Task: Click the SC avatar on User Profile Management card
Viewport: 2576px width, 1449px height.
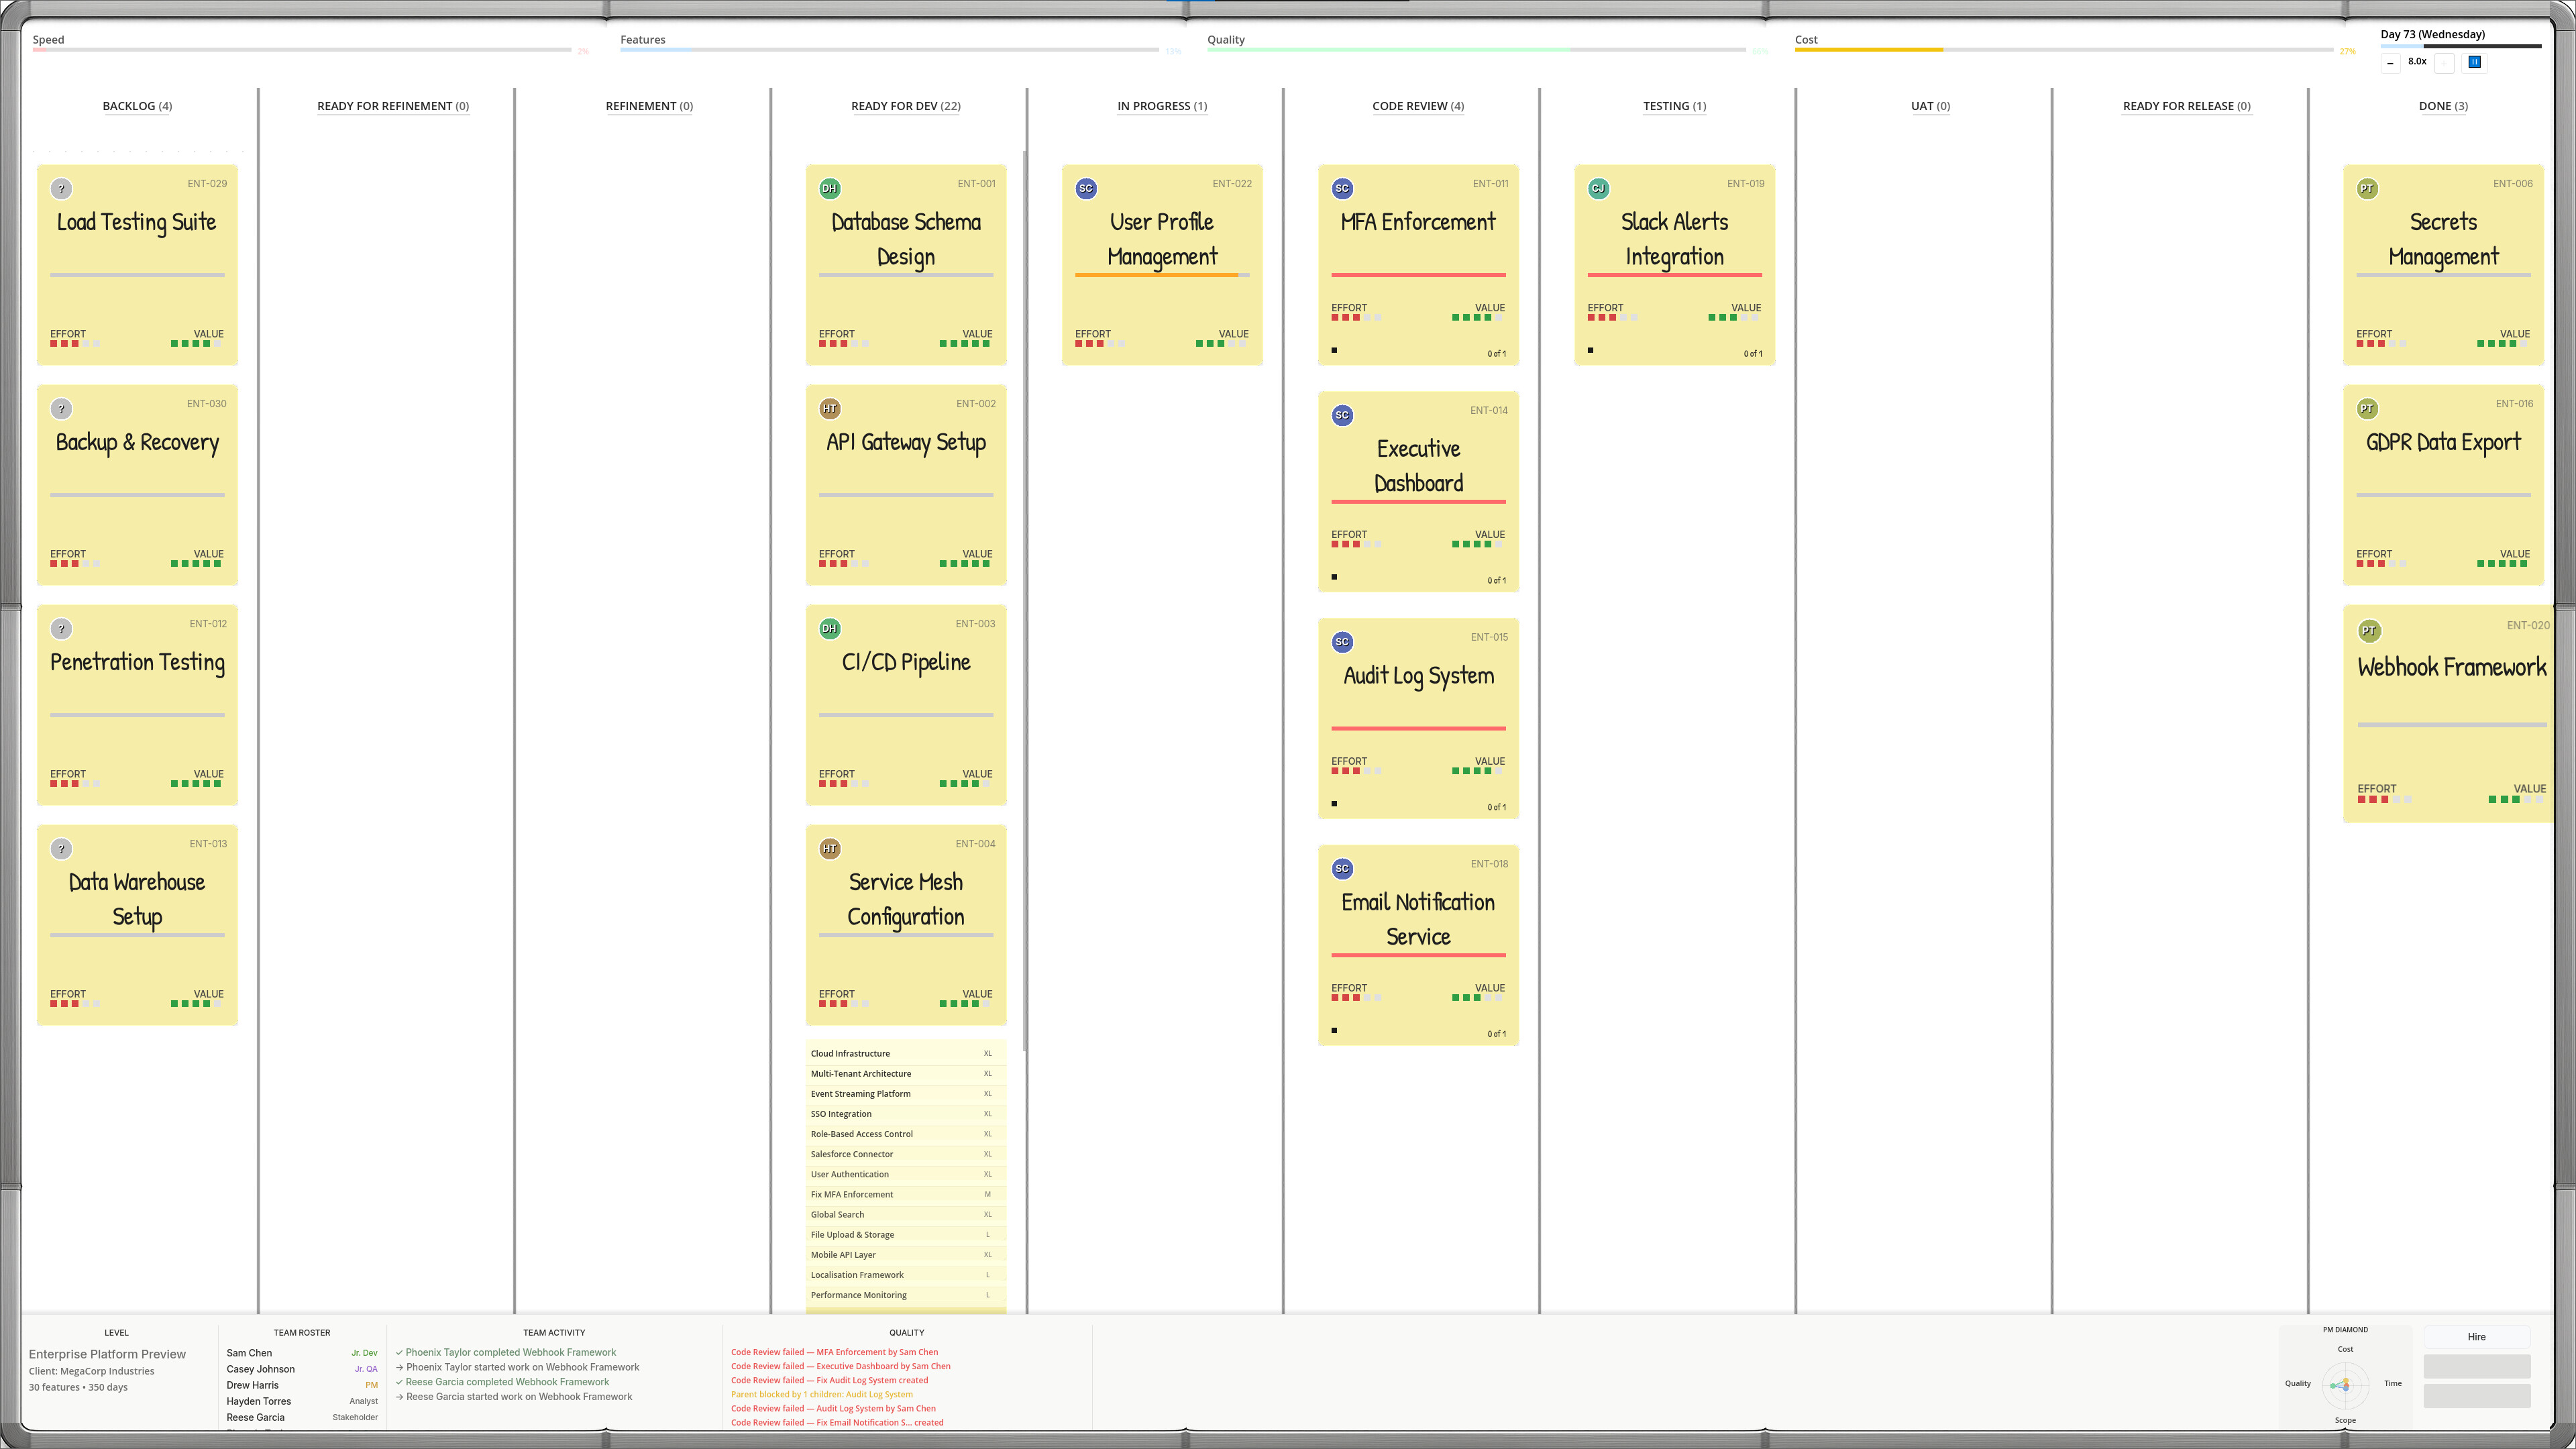Action: (1086, 189)
